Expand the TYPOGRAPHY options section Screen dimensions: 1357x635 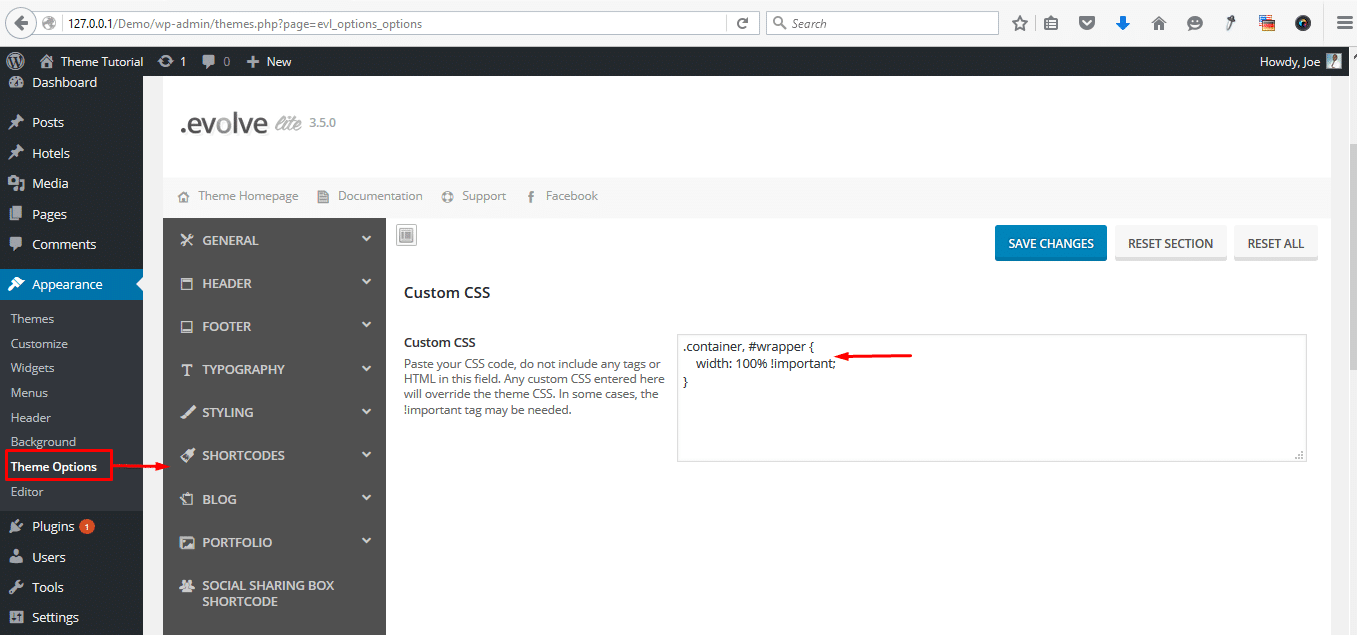pyautogui.click(x=274, y=369)
